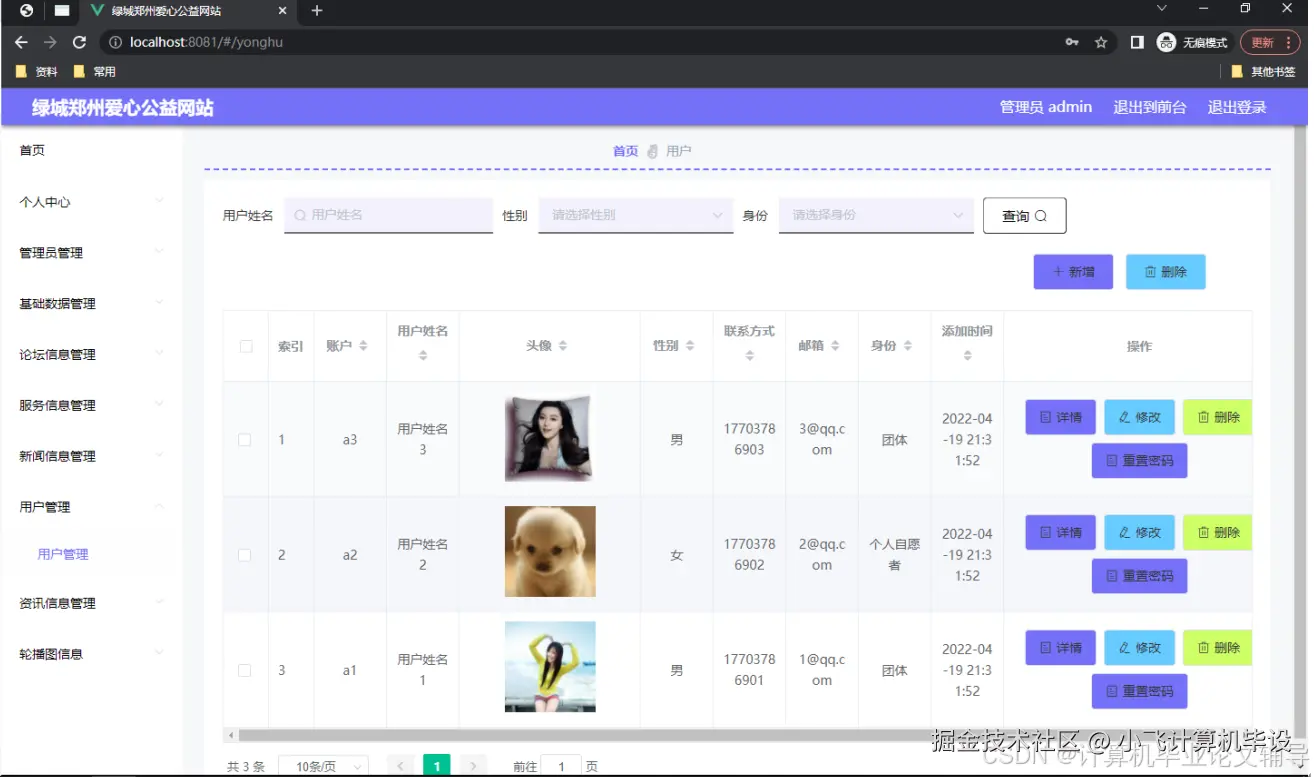Expand 基础数据管理 sidebar menu

coord(91,304)
